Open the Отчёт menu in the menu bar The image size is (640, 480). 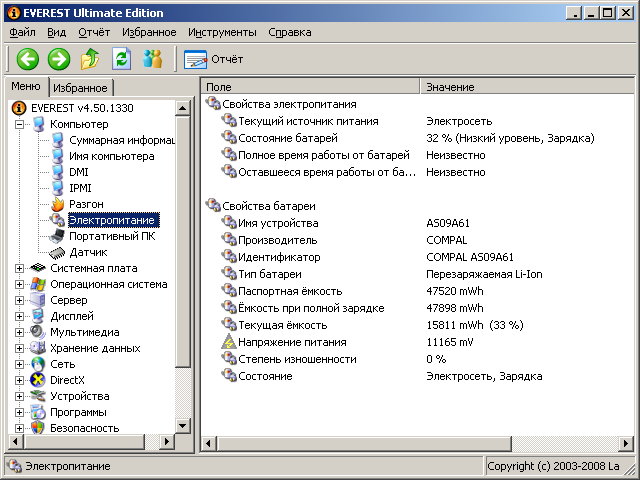pyautogui.click(x=94, y=32)
